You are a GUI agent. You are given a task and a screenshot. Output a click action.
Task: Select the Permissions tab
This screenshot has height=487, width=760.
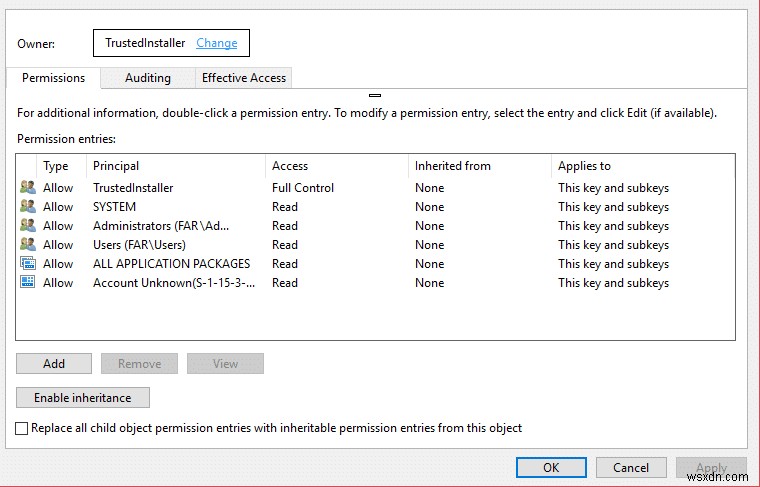54,77
